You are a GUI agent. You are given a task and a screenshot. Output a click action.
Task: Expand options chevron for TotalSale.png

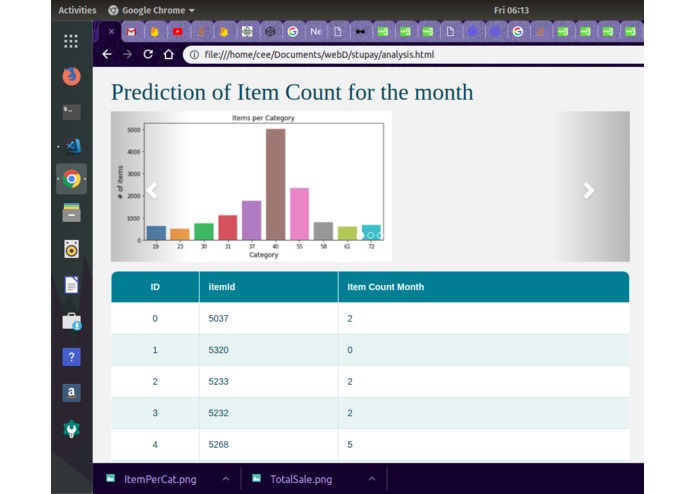click(x=372, y=478)
